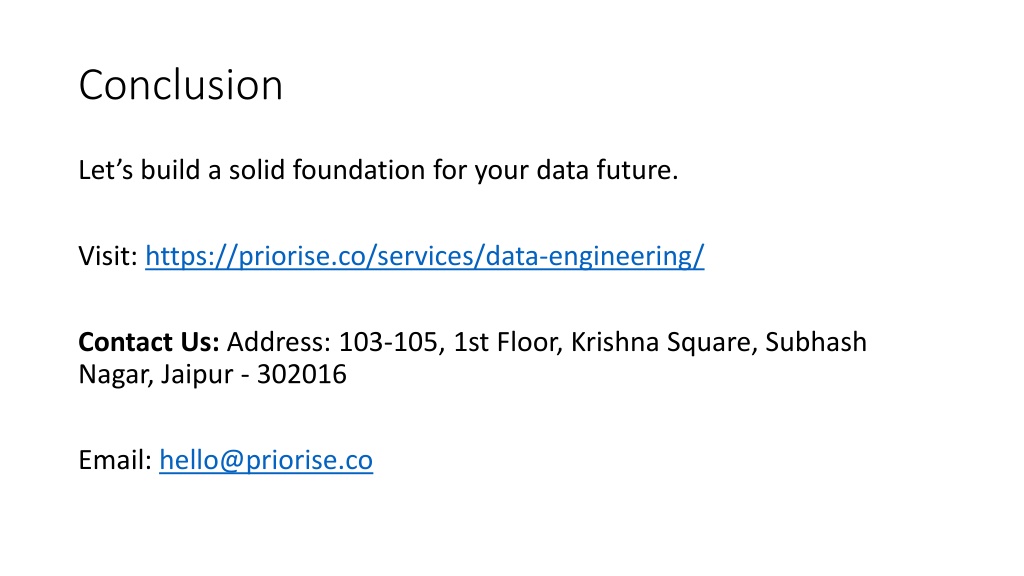This screenshot has width=1024, height=576.
Task: Open the hello@priorise.co email link
Action: [266, 460]
